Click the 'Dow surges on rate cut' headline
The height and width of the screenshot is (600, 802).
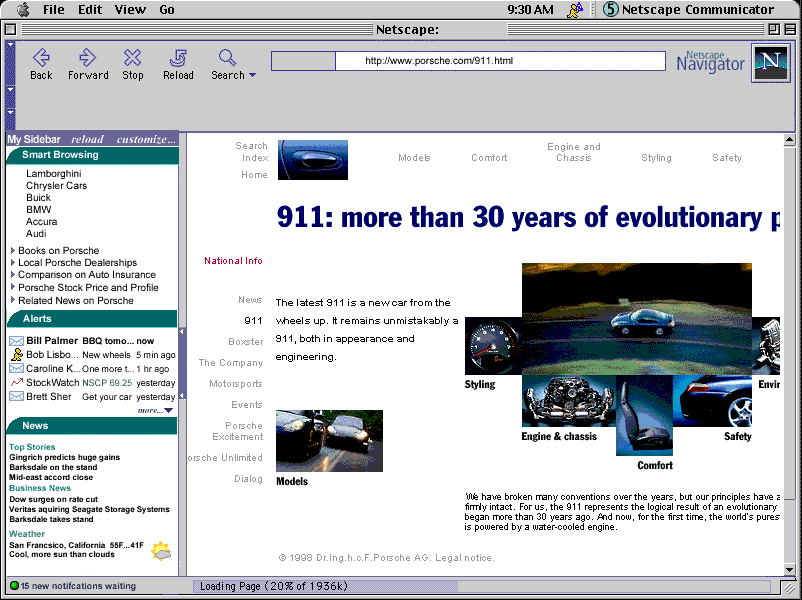[x=53, y=499]
